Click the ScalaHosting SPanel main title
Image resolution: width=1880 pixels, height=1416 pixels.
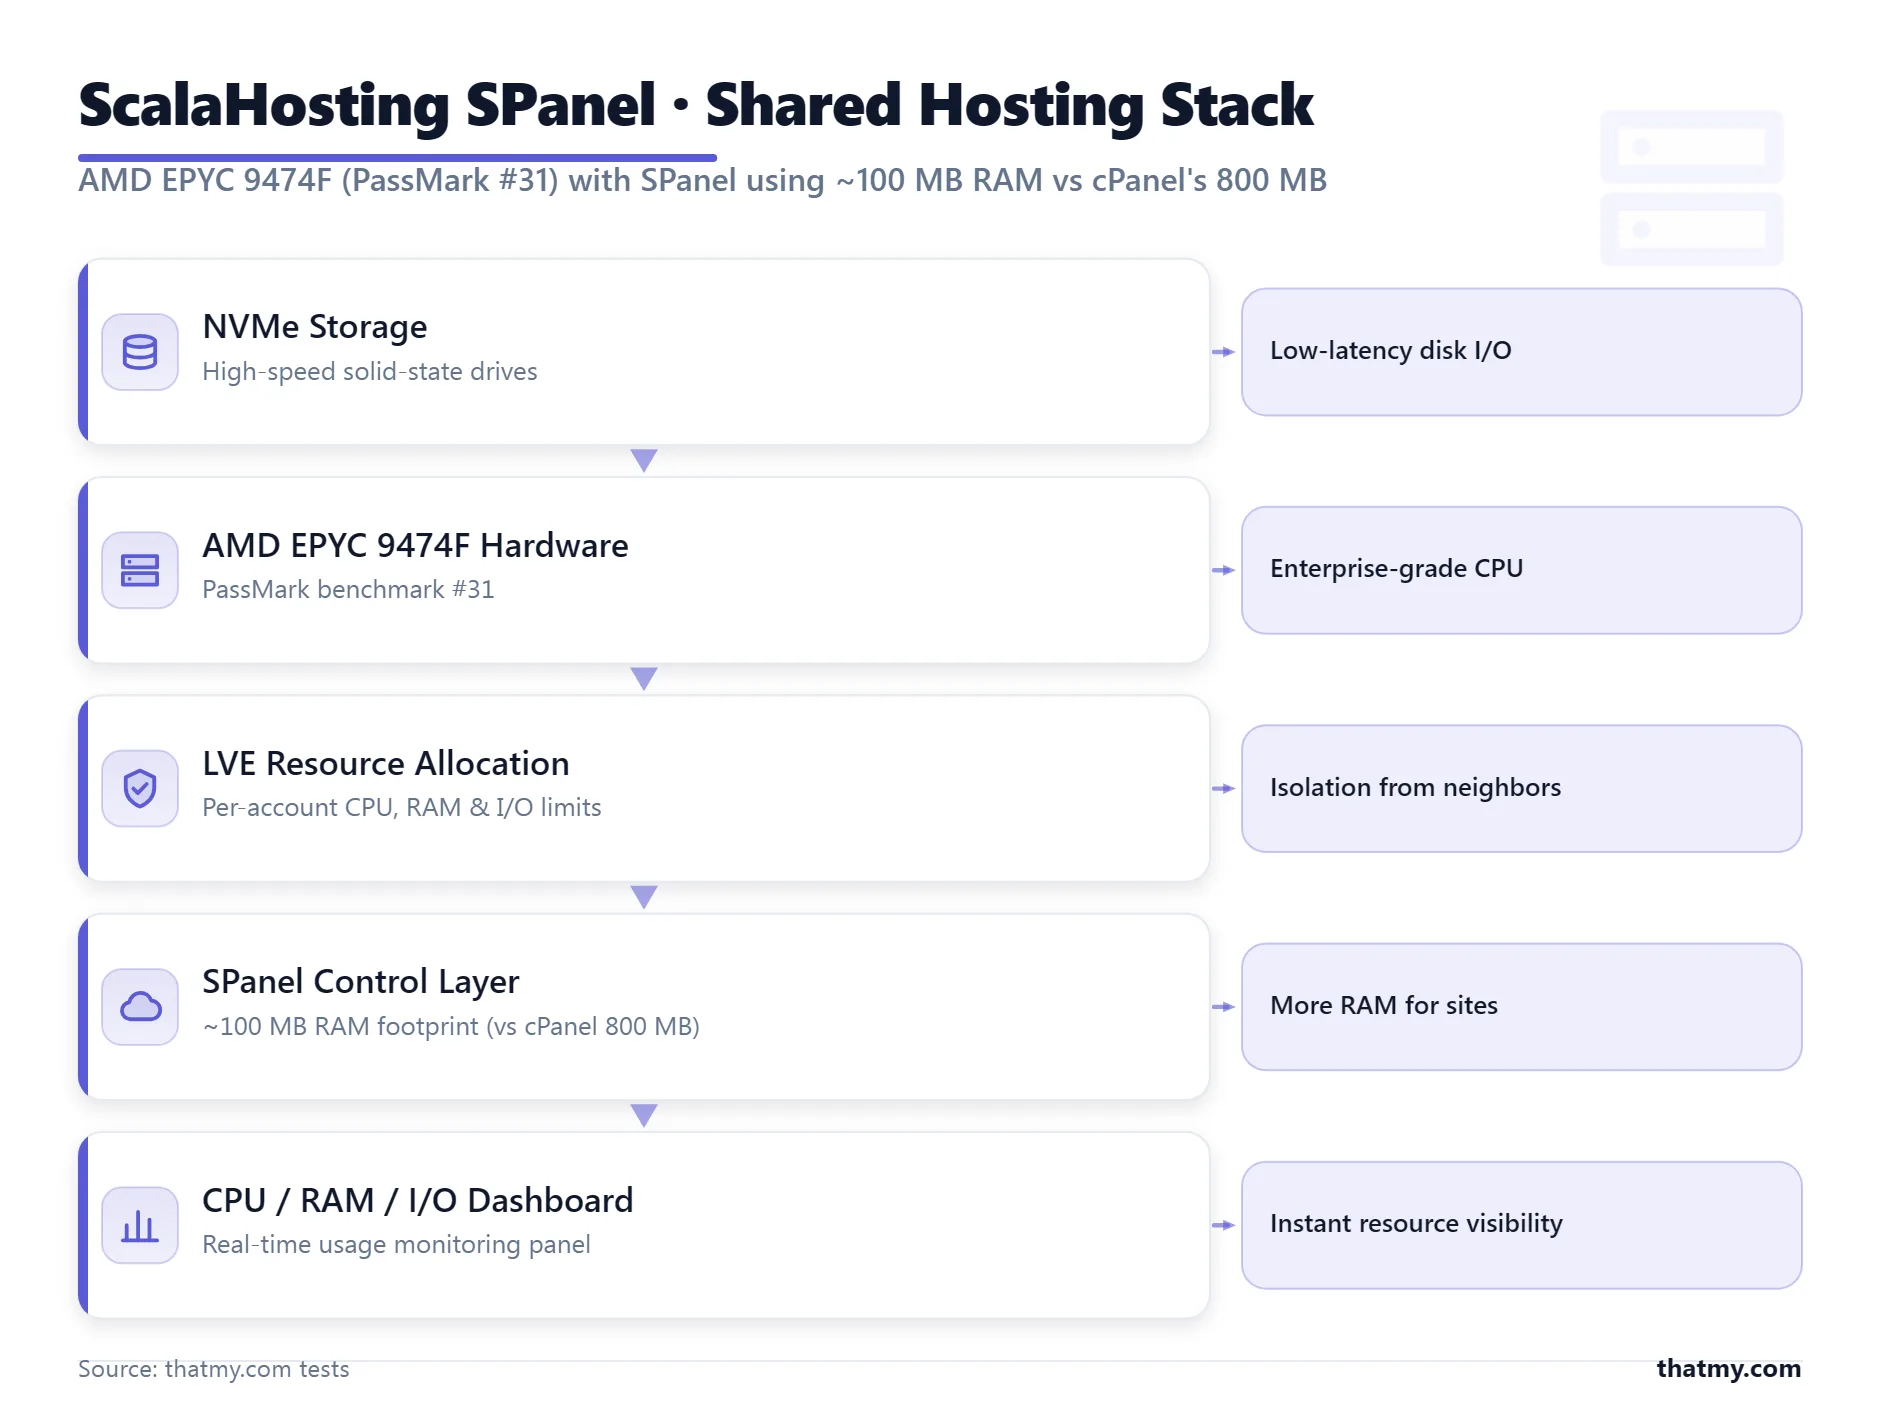pyautogui.click(x=696, y=105)
